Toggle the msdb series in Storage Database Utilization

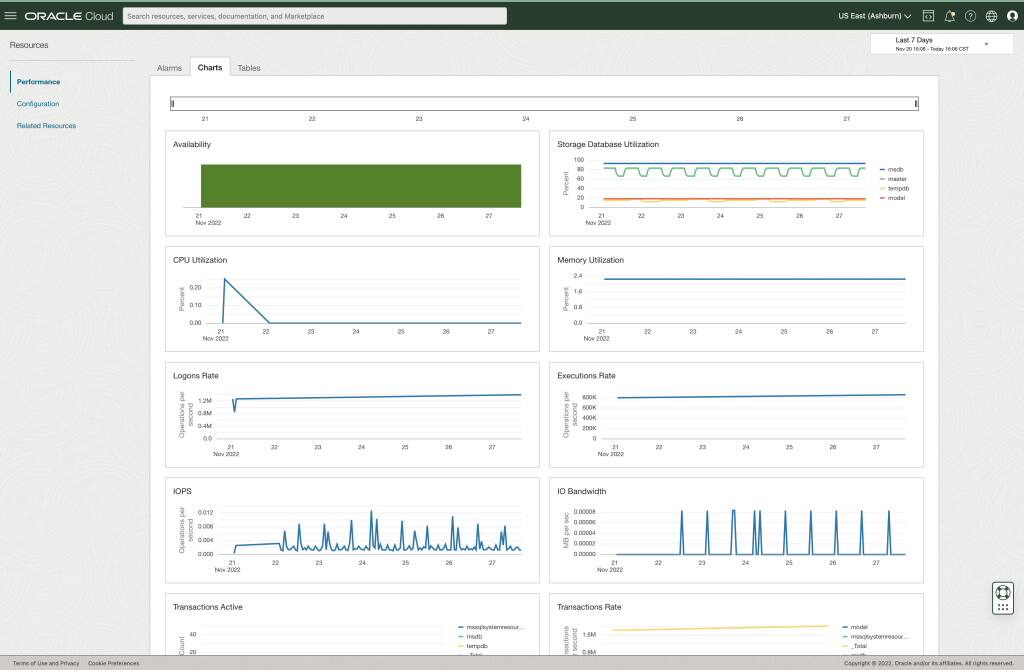tap(893, 169)
